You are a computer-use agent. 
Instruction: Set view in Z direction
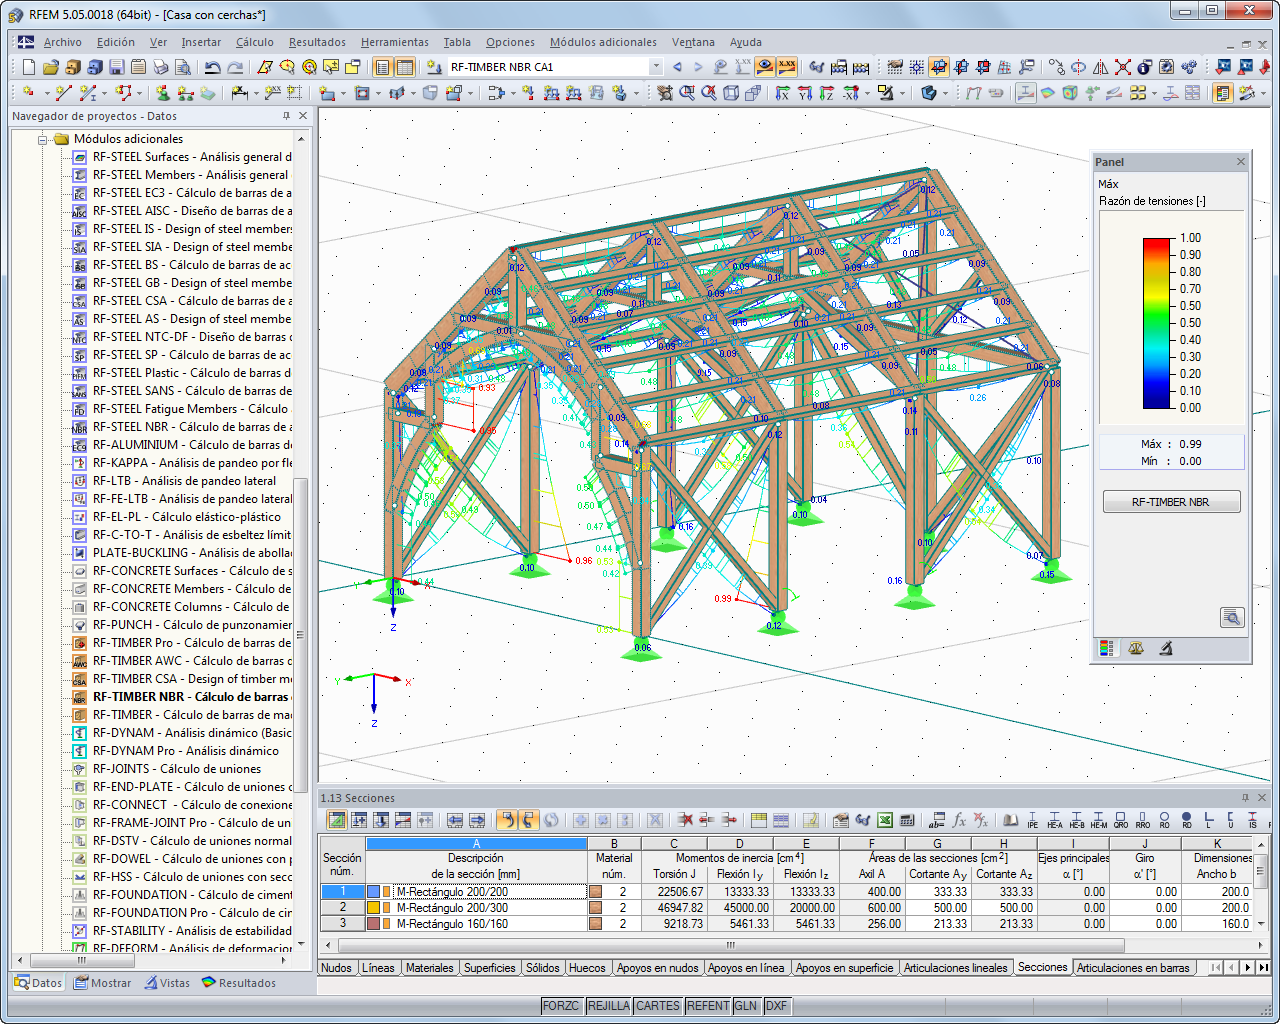click(x=827, y=93)
